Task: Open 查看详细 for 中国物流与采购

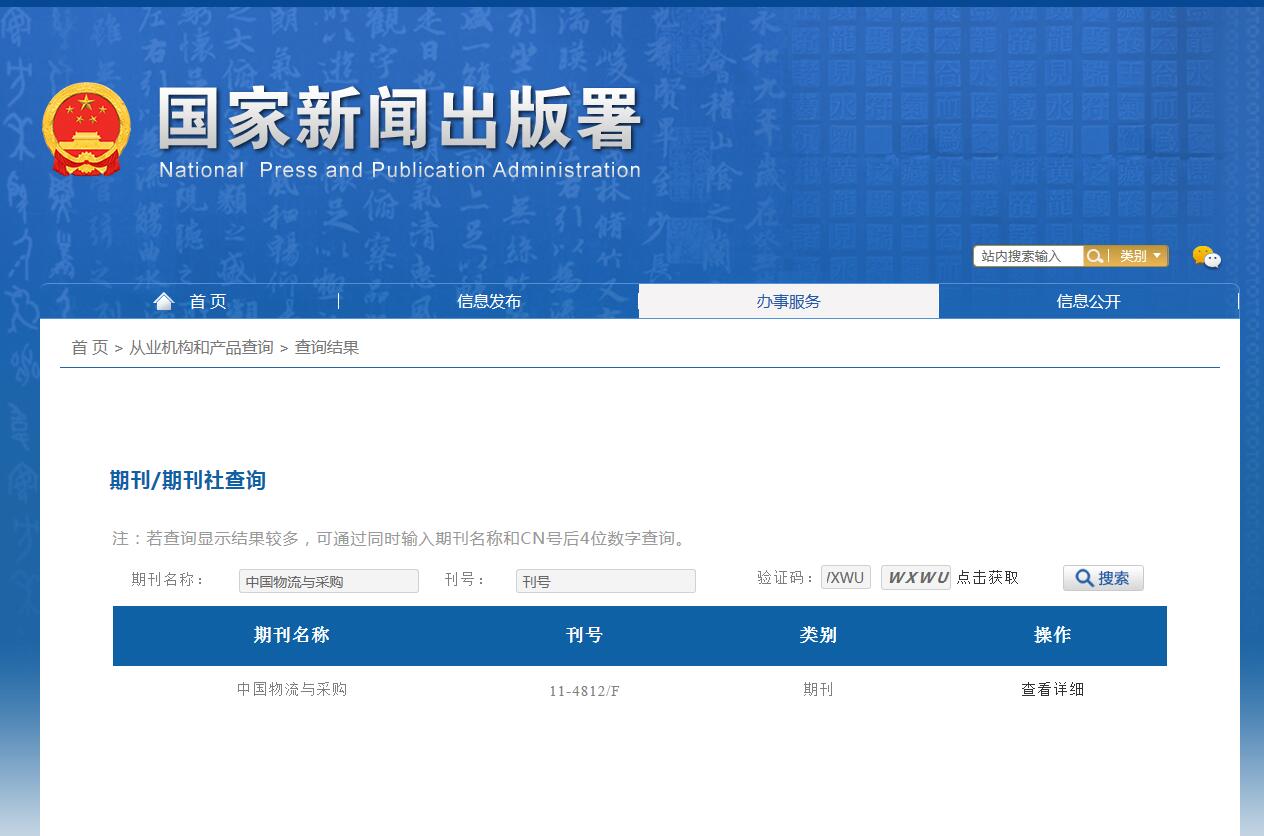Action: tap(1051, 689)
